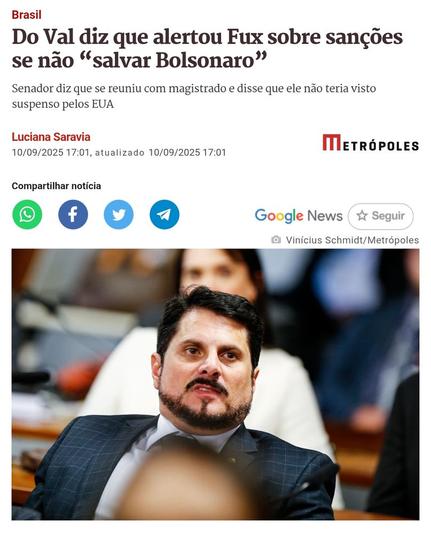Send the article through Telegram icon
The height and width of the screenshot is (534, 431).
point(164,215)
